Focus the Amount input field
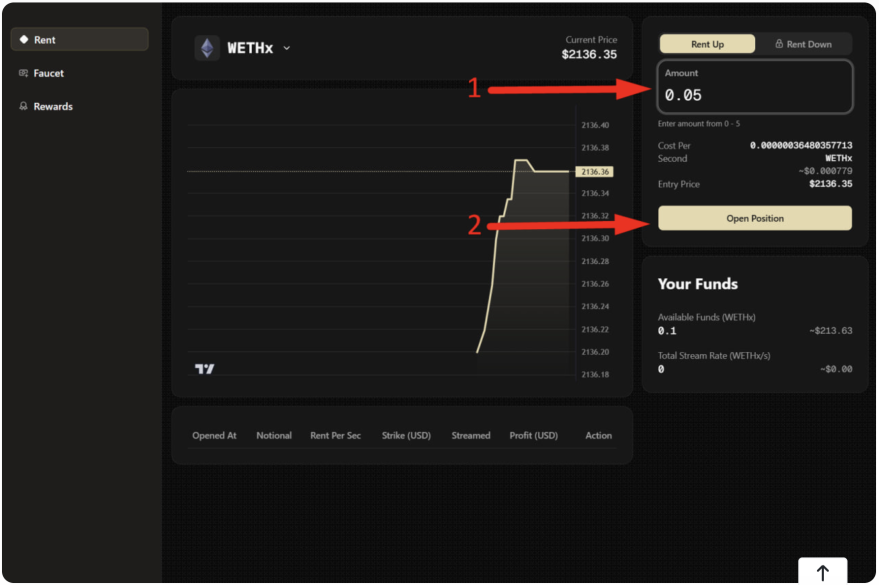The width and height of the screenshot is (879, 585). point(755,95)
